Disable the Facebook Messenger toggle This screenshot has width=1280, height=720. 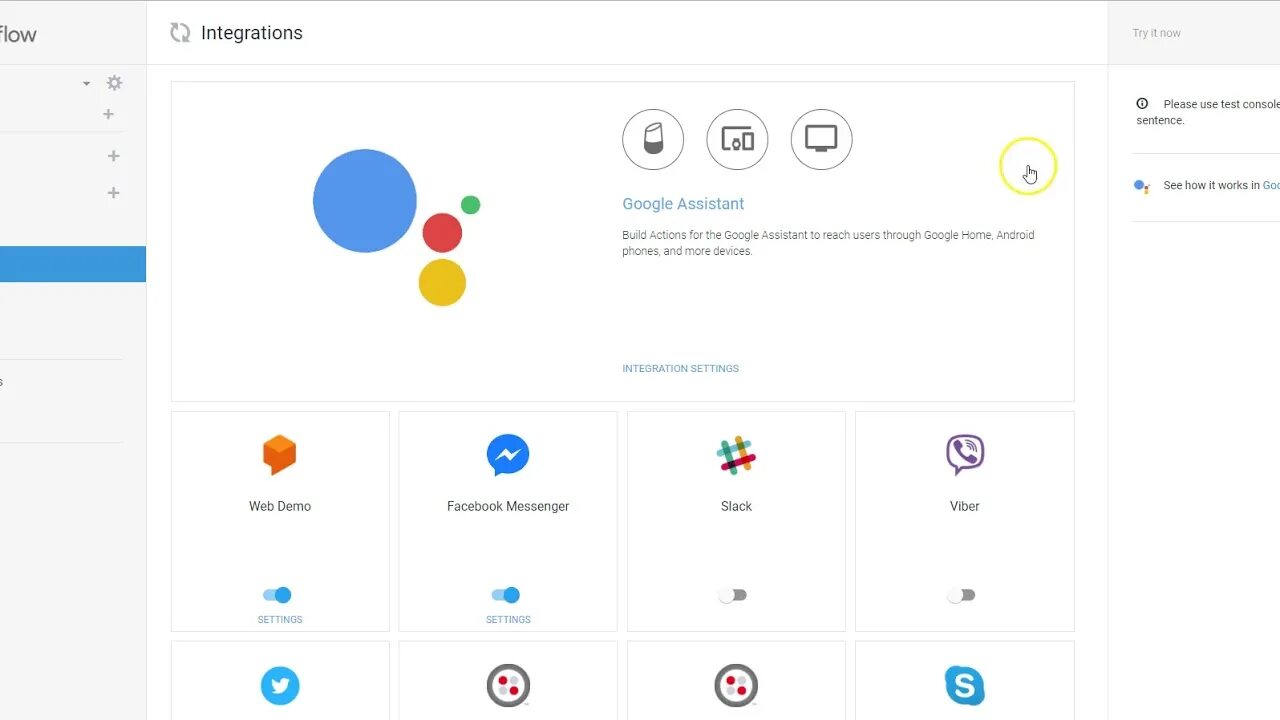[506, 595]
